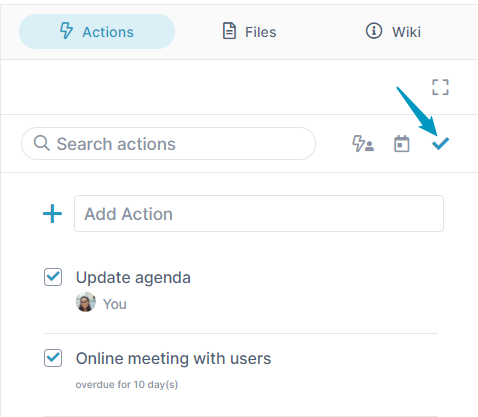Image resolution: width=478 pixels, height=417 pixels.
Task: Filter actions by assignee icon
Action: click(363, 144)
